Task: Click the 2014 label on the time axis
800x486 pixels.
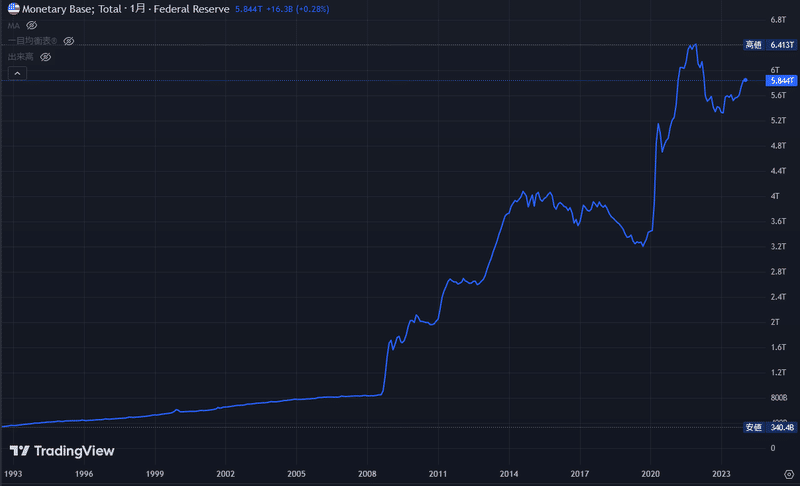Action: [x=509, y=474]
